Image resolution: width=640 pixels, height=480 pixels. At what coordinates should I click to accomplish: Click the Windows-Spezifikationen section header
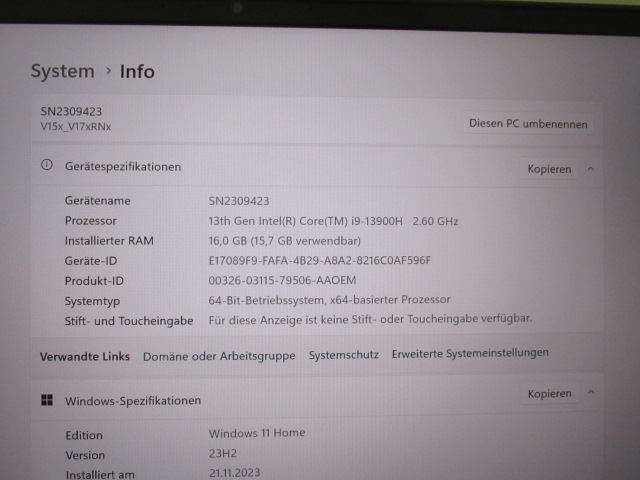pyautogui.click(x=133, y=400)
